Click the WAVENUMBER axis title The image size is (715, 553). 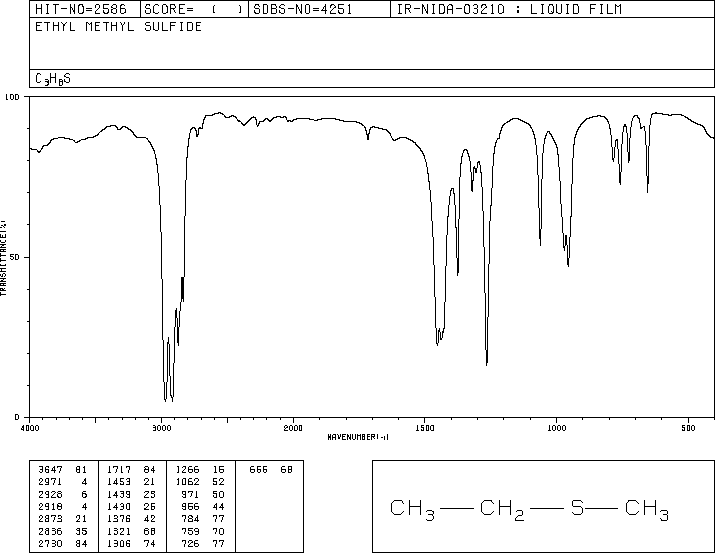[358, 437]
